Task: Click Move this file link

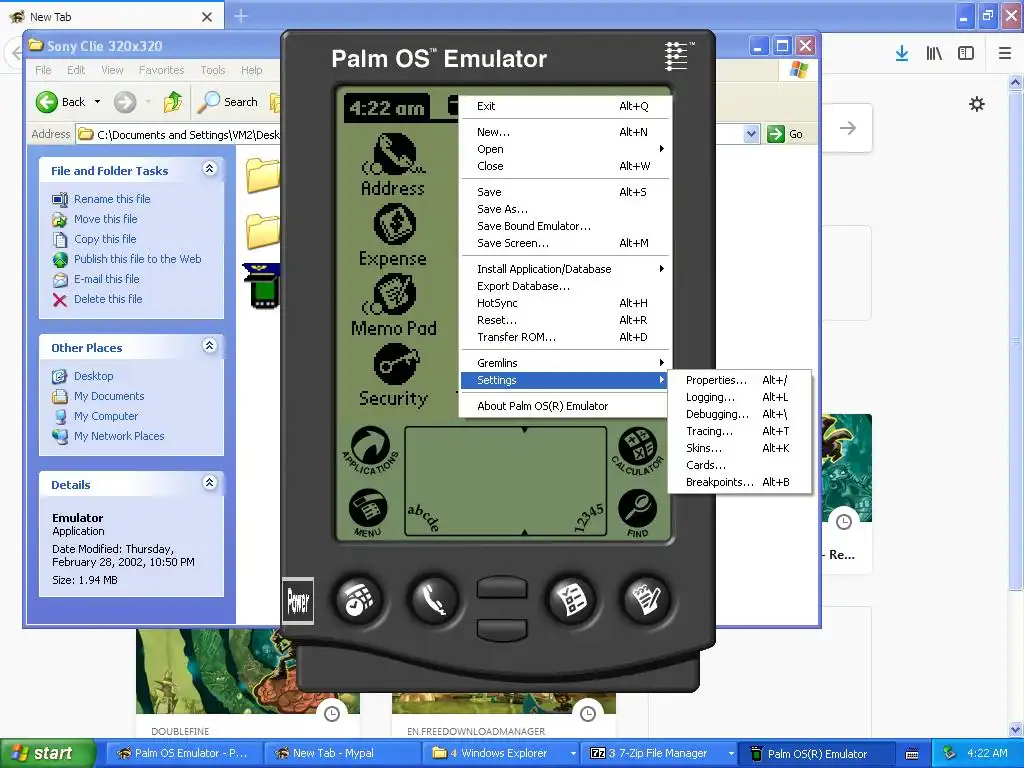Action: (x=105, y=219)
